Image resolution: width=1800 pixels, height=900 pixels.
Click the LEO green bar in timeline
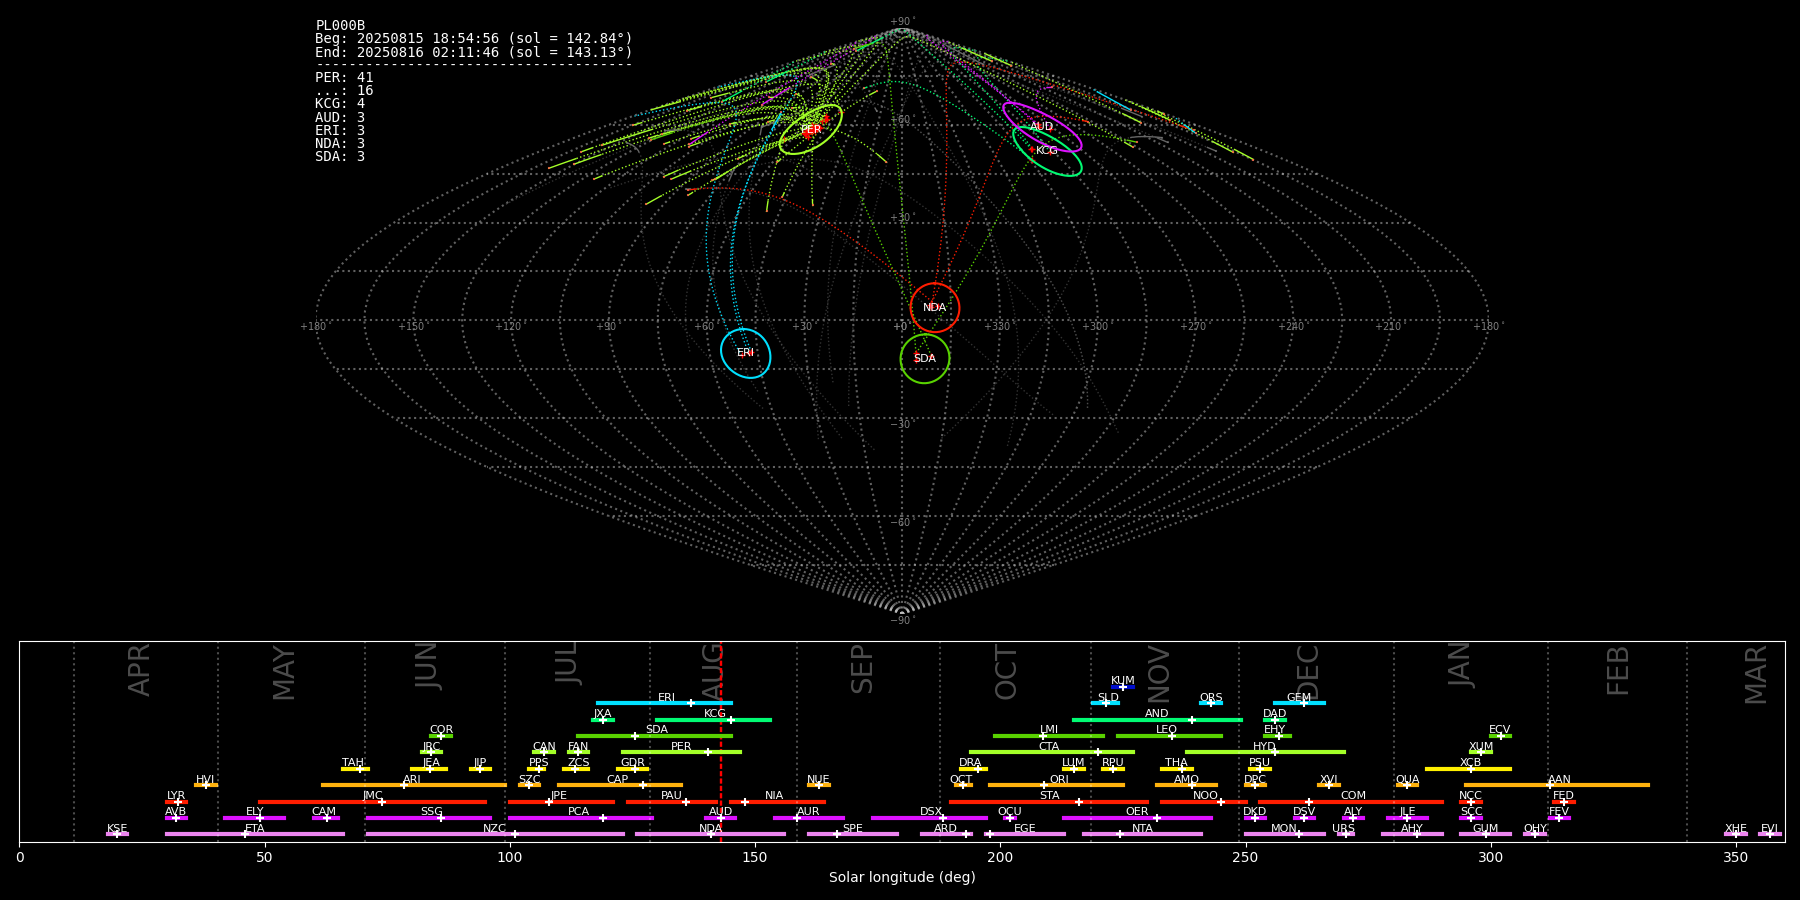tap(1169, 736)
